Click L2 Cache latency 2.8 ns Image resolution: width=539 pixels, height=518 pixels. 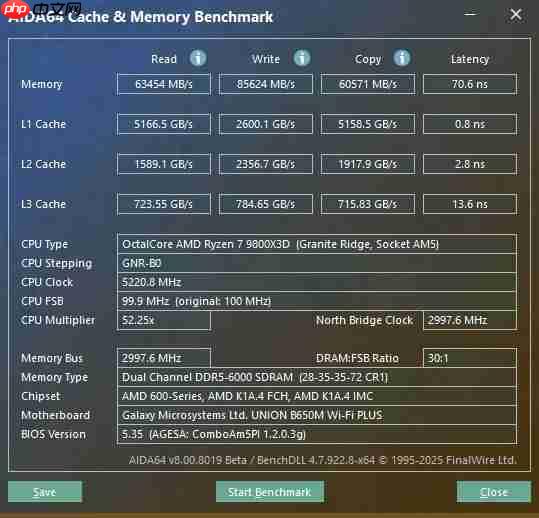(x=470, y=164)
